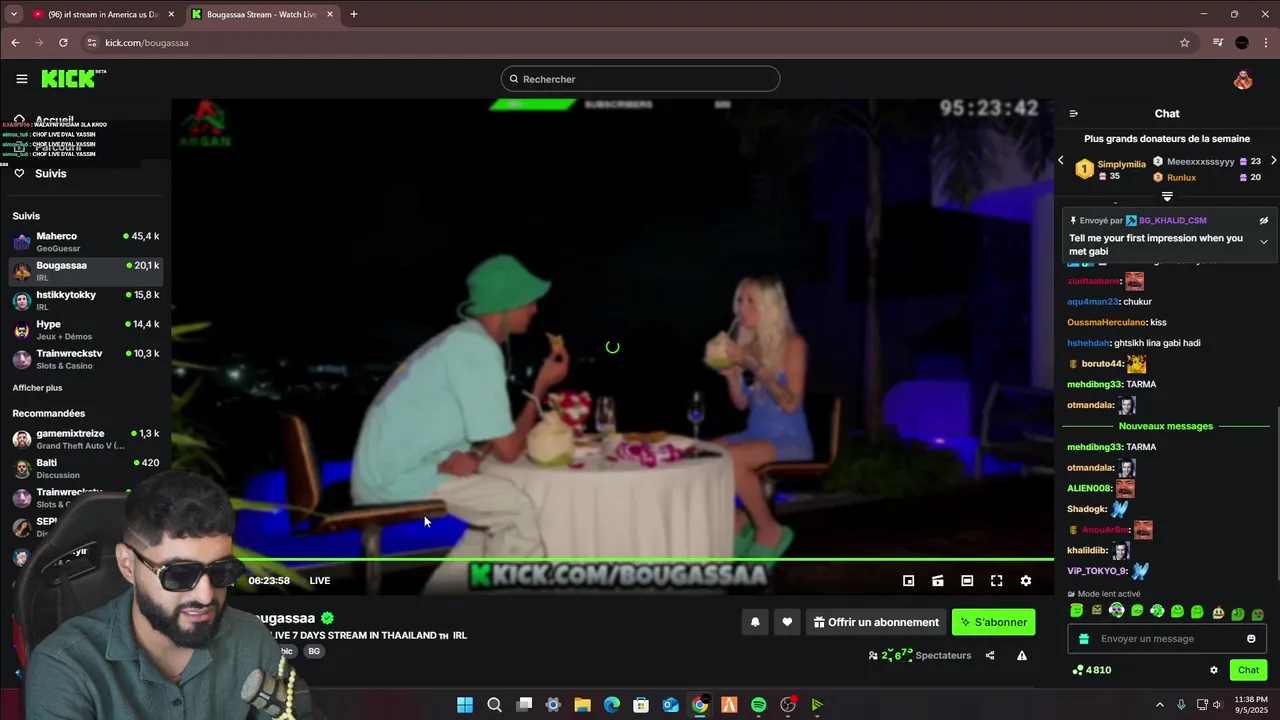Viewport: 1280px width, 720px height.
Task: Select the Bougassaa Stream browser tab
Action: [x=260, y=14]
